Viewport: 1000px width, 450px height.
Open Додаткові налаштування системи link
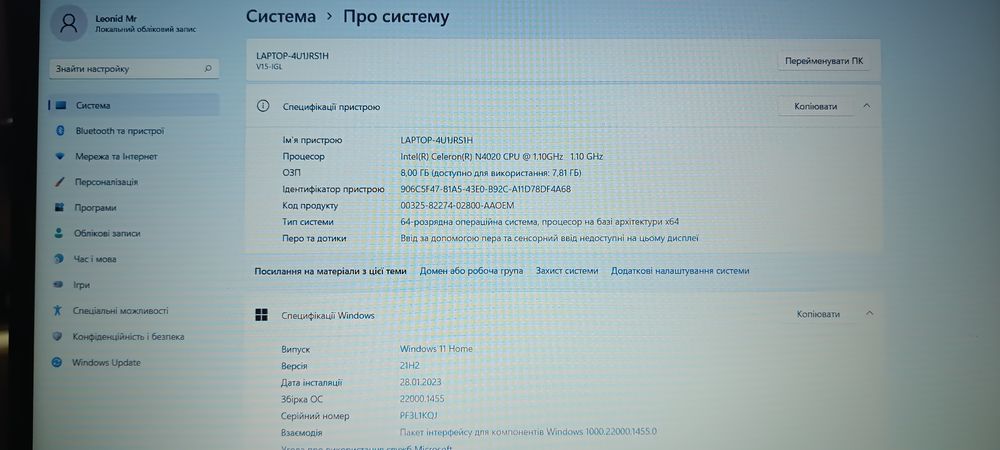680,271
